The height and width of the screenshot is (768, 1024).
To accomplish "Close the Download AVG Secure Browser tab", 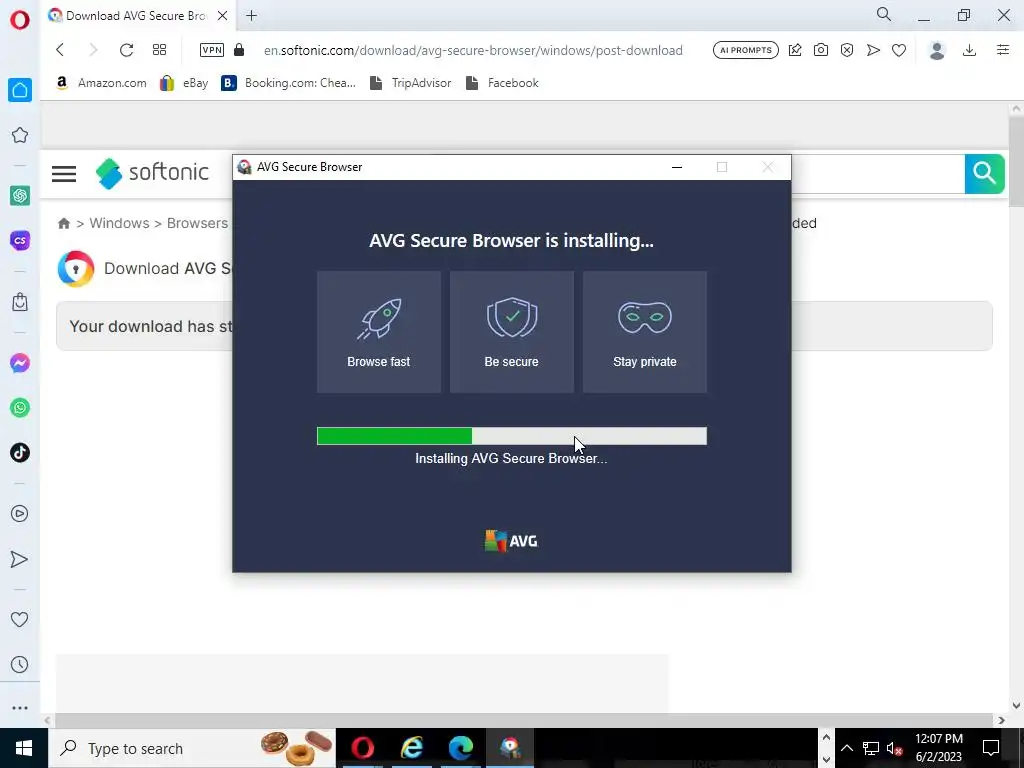I will (x=223, y=16).
